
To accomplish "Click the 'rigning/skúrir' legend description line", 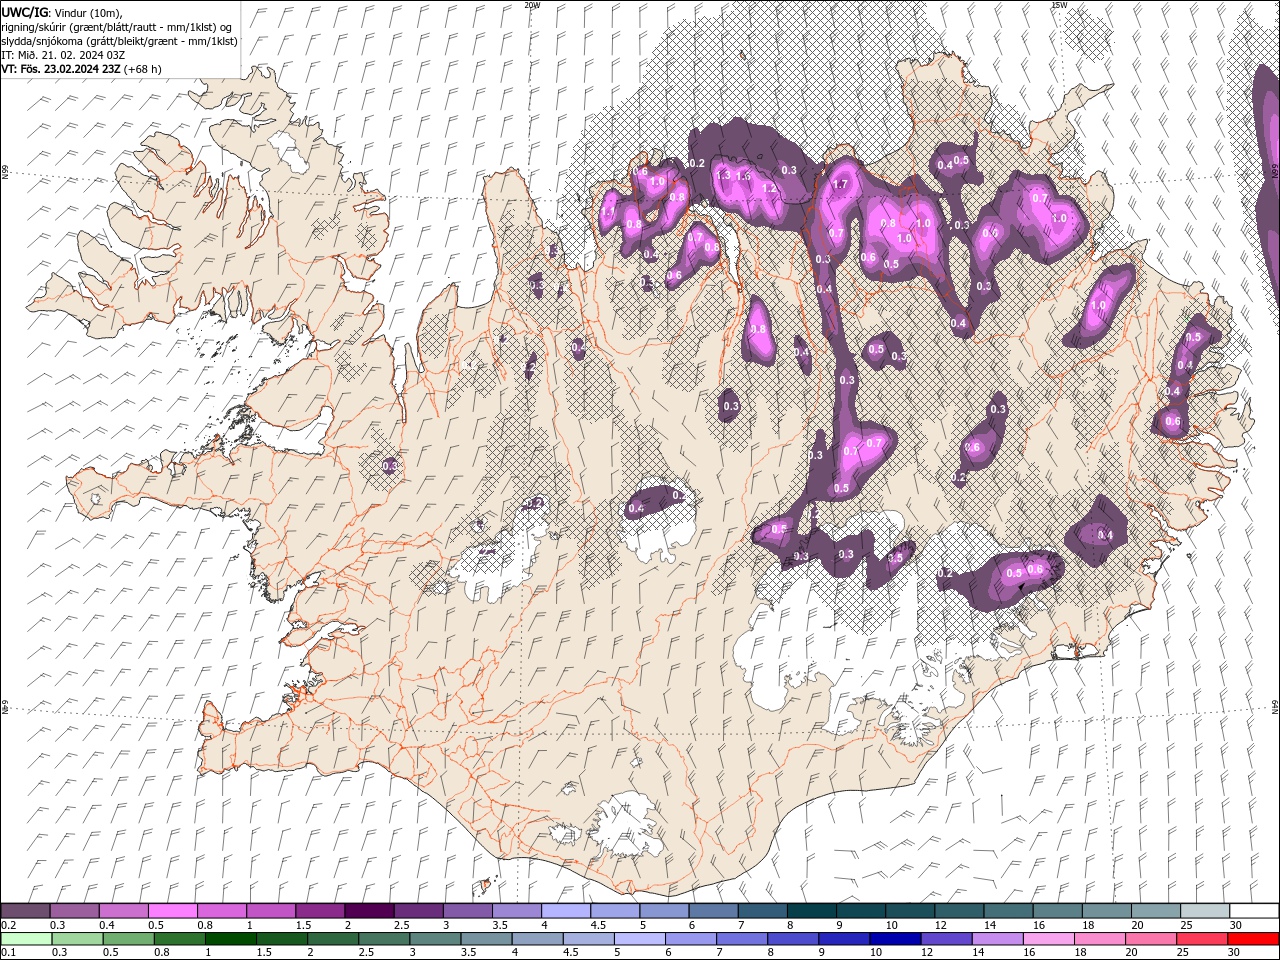I will click(x=117, y=27).
